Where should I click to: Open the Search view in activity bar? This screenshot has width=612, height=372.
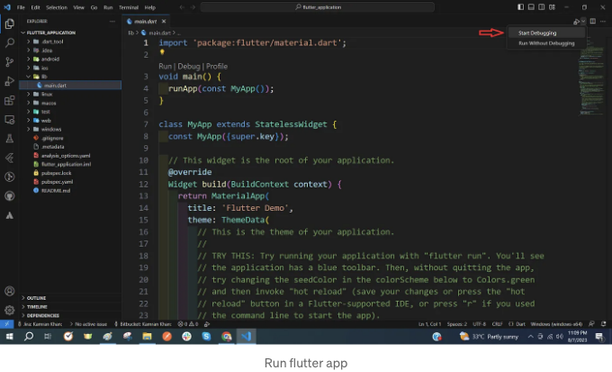9,43
